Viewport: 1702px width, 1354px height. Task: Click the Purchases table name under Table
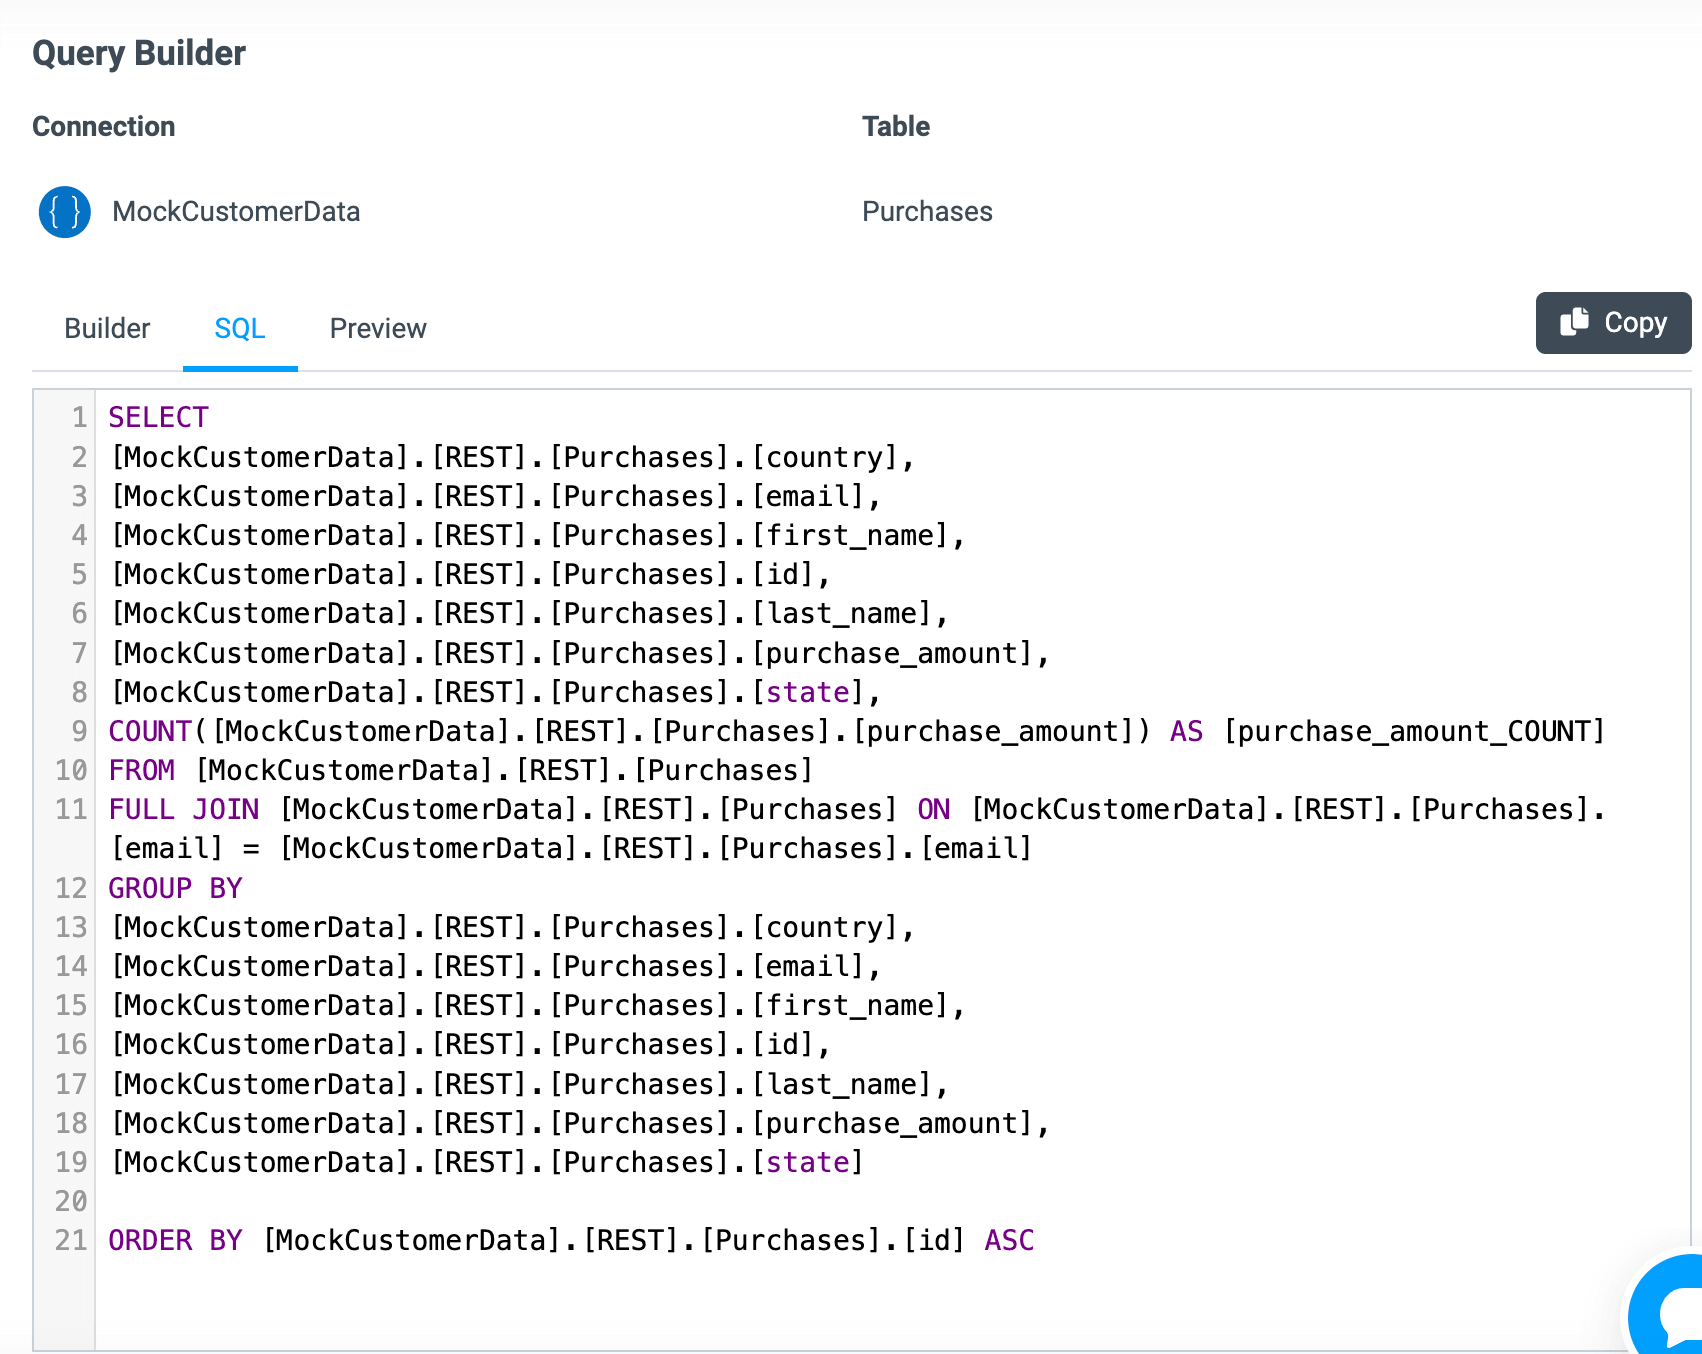(927, 212)
